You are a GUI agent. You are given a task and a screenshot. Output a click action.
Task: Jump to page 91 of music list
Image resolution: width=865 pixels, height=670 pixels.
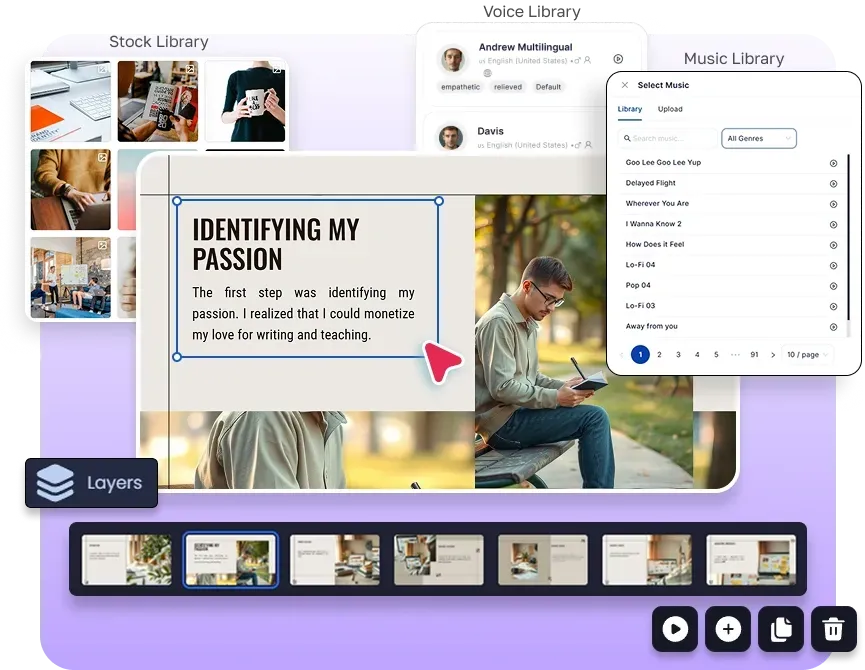[754, 355]
